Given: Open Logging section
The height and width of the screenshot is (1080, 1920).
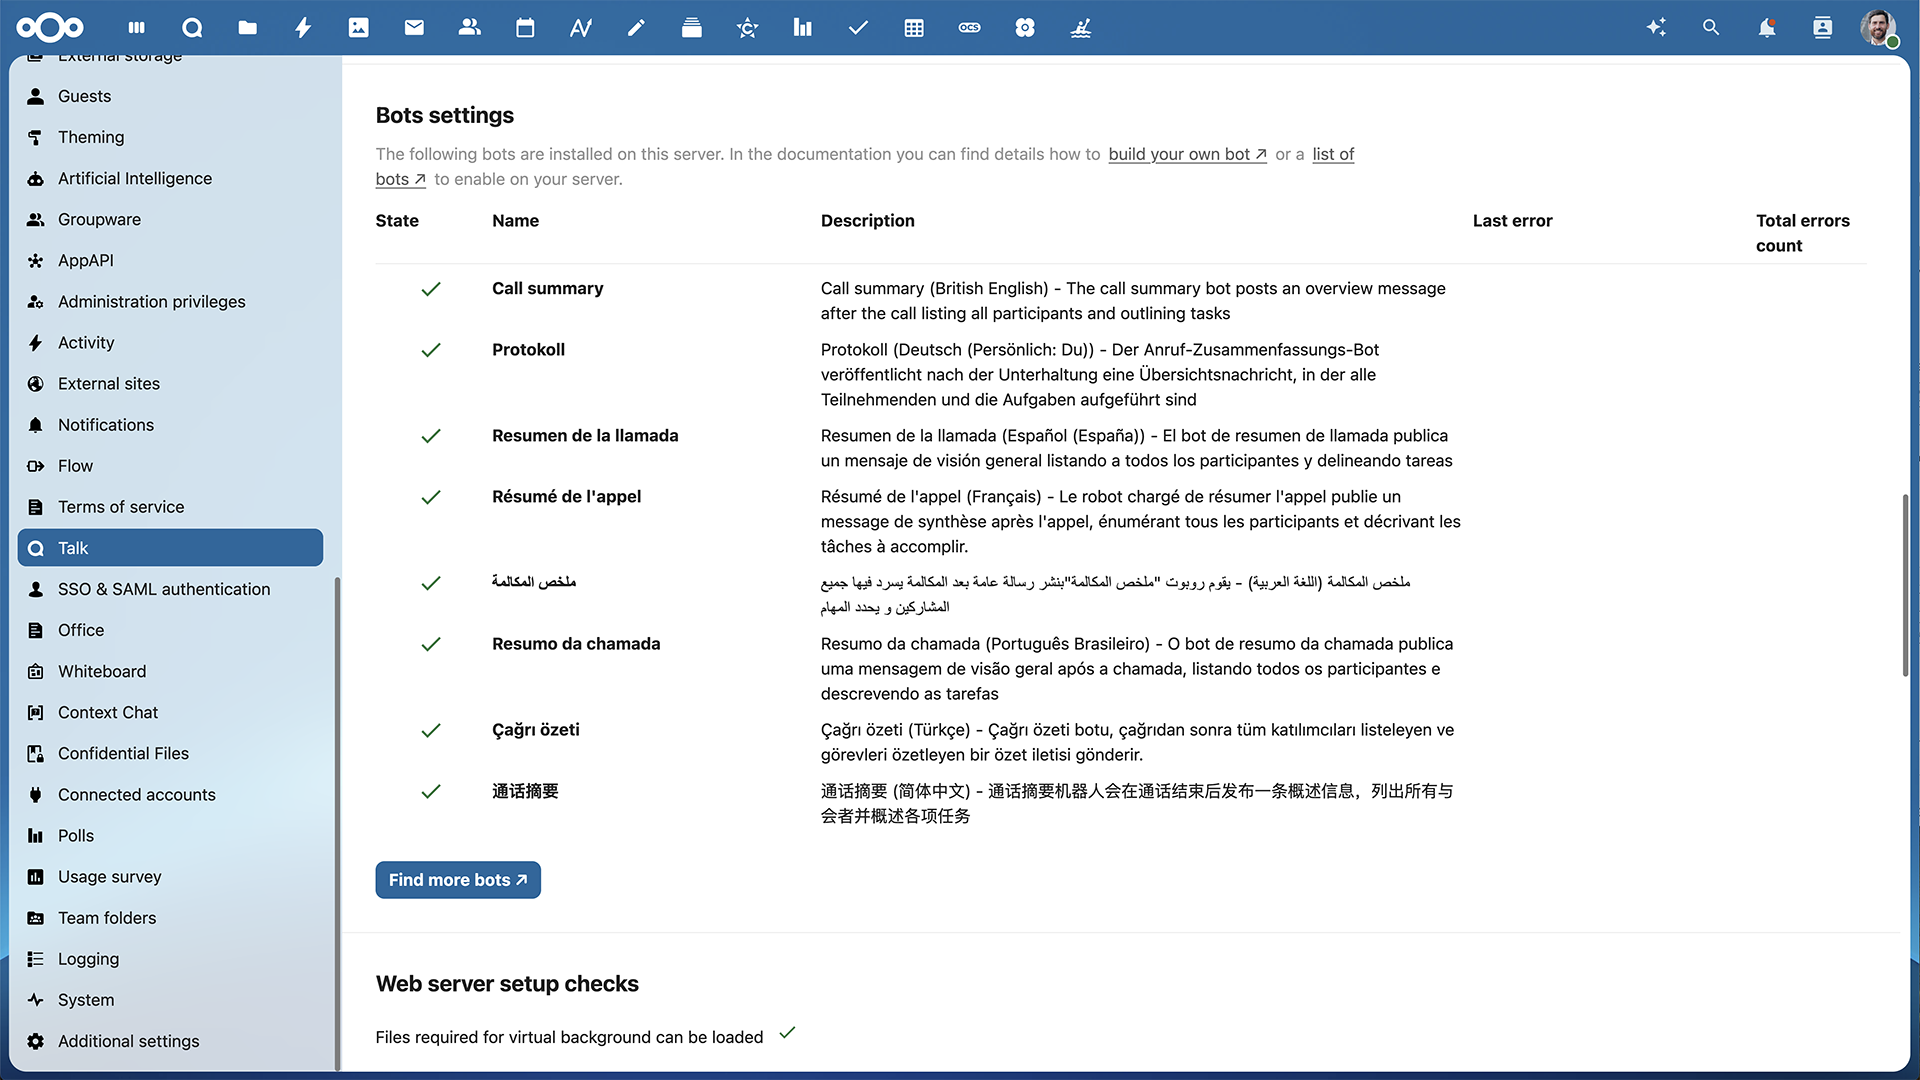Looking at the screenshot, I should 170,959.
